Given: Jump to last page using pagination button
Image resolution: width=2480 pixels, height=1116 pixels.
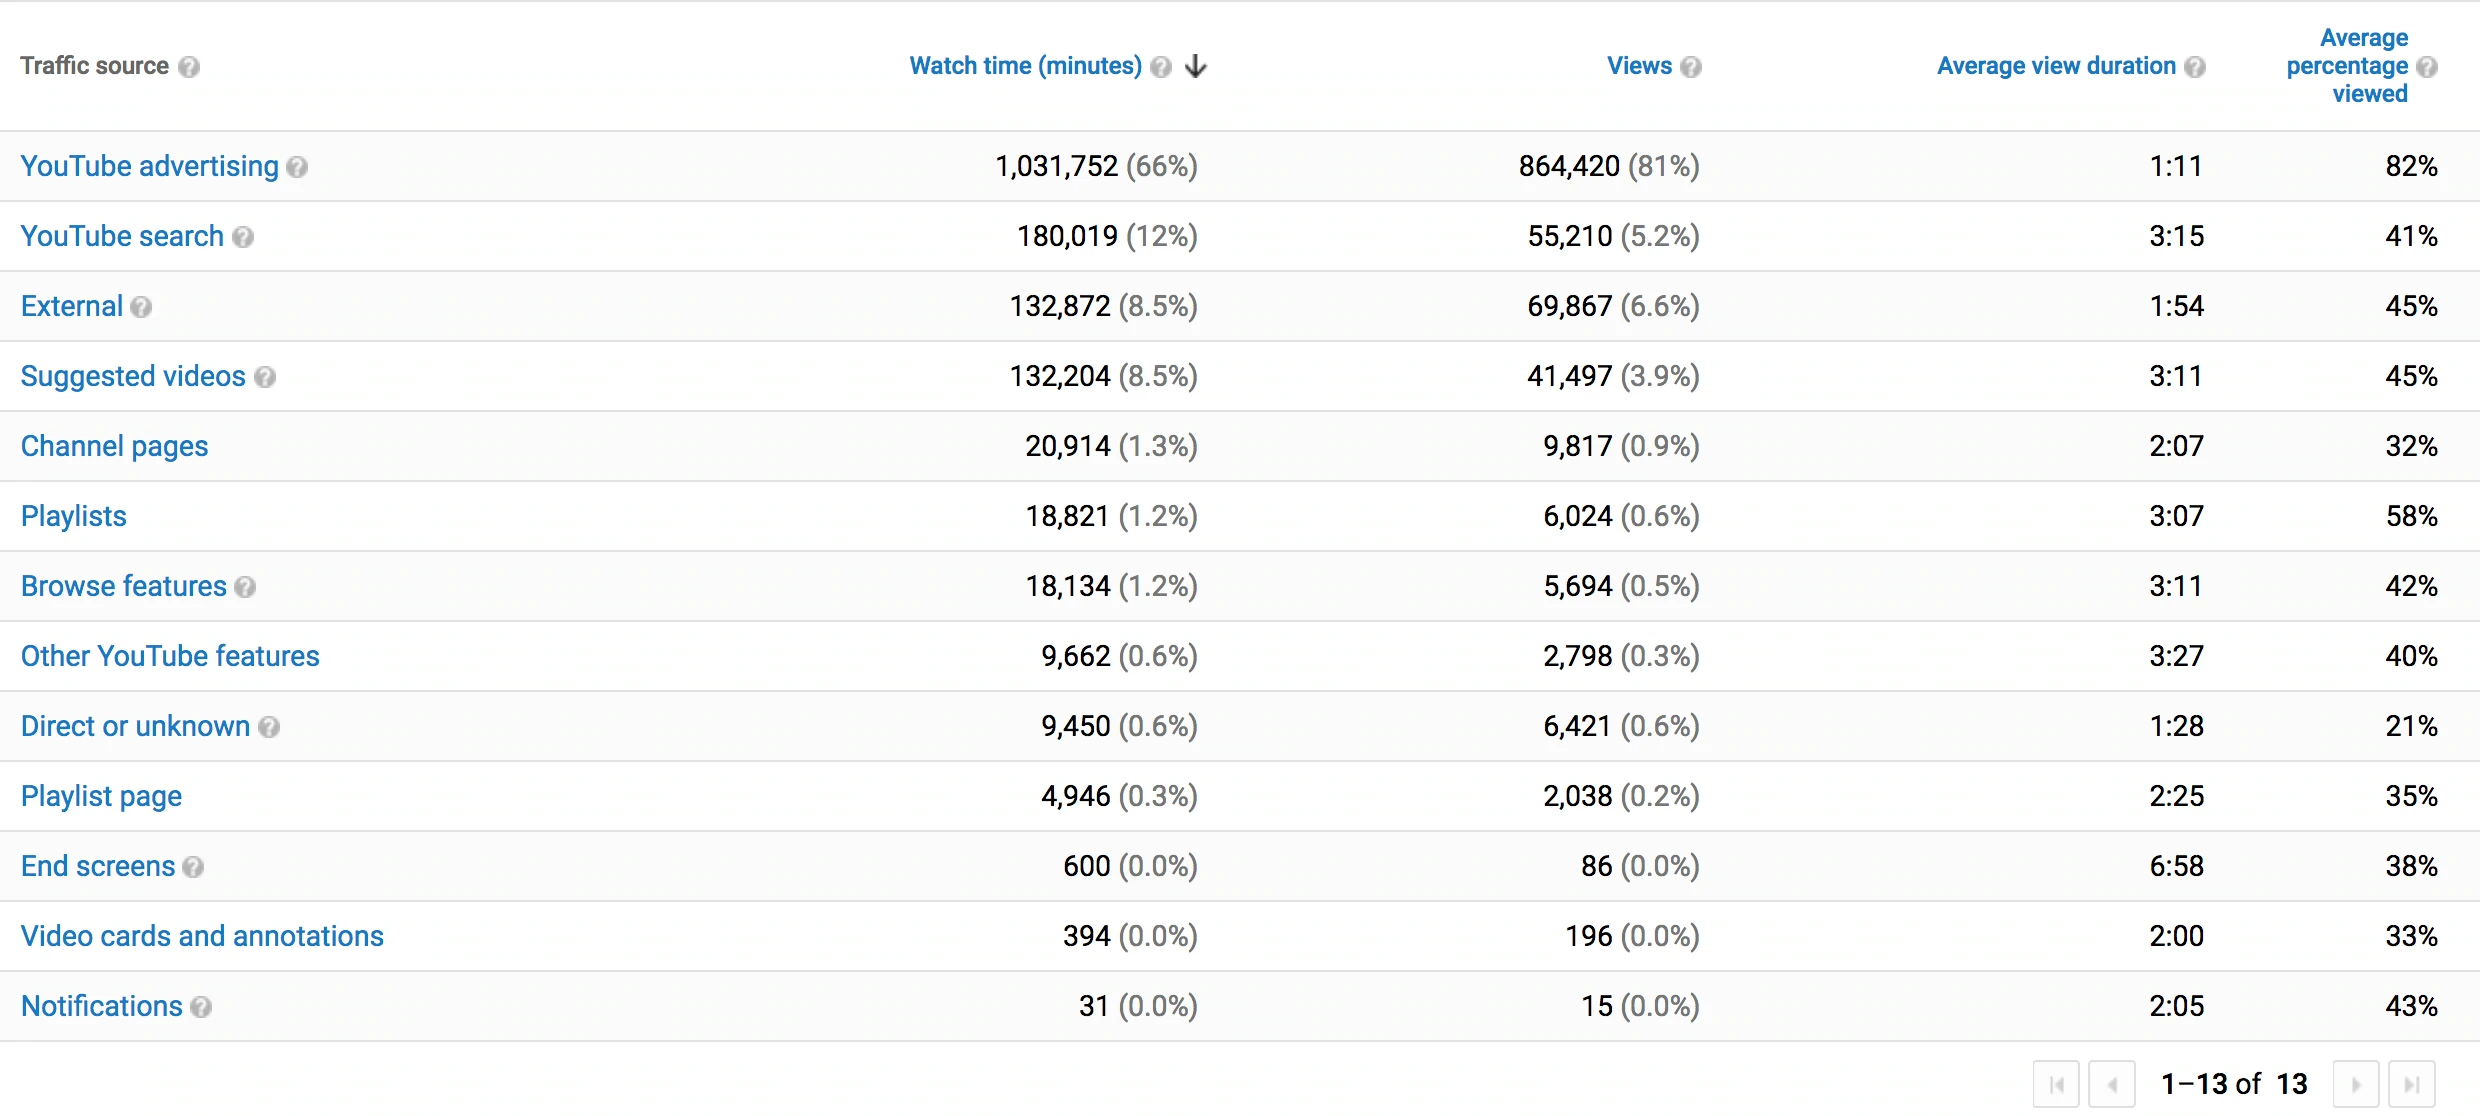Looking at the screenshot, I should tap(2411, 1084).
